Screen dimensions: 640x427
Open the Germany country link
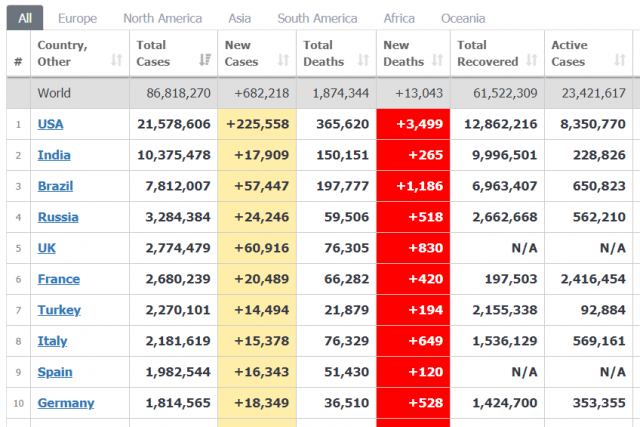(66, 403)
